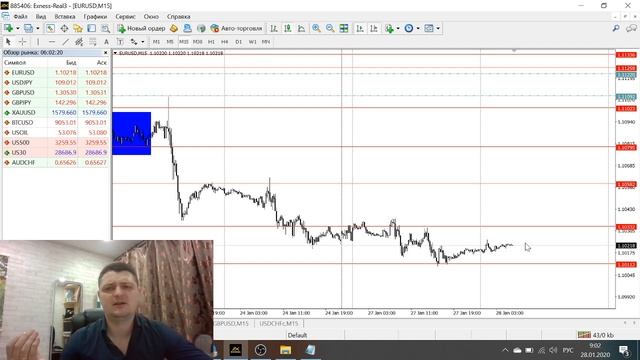The width and height of the screenshot is (640, 360).
Task: Open the chat bubbles icon
Action: click(x=631, y=28)
